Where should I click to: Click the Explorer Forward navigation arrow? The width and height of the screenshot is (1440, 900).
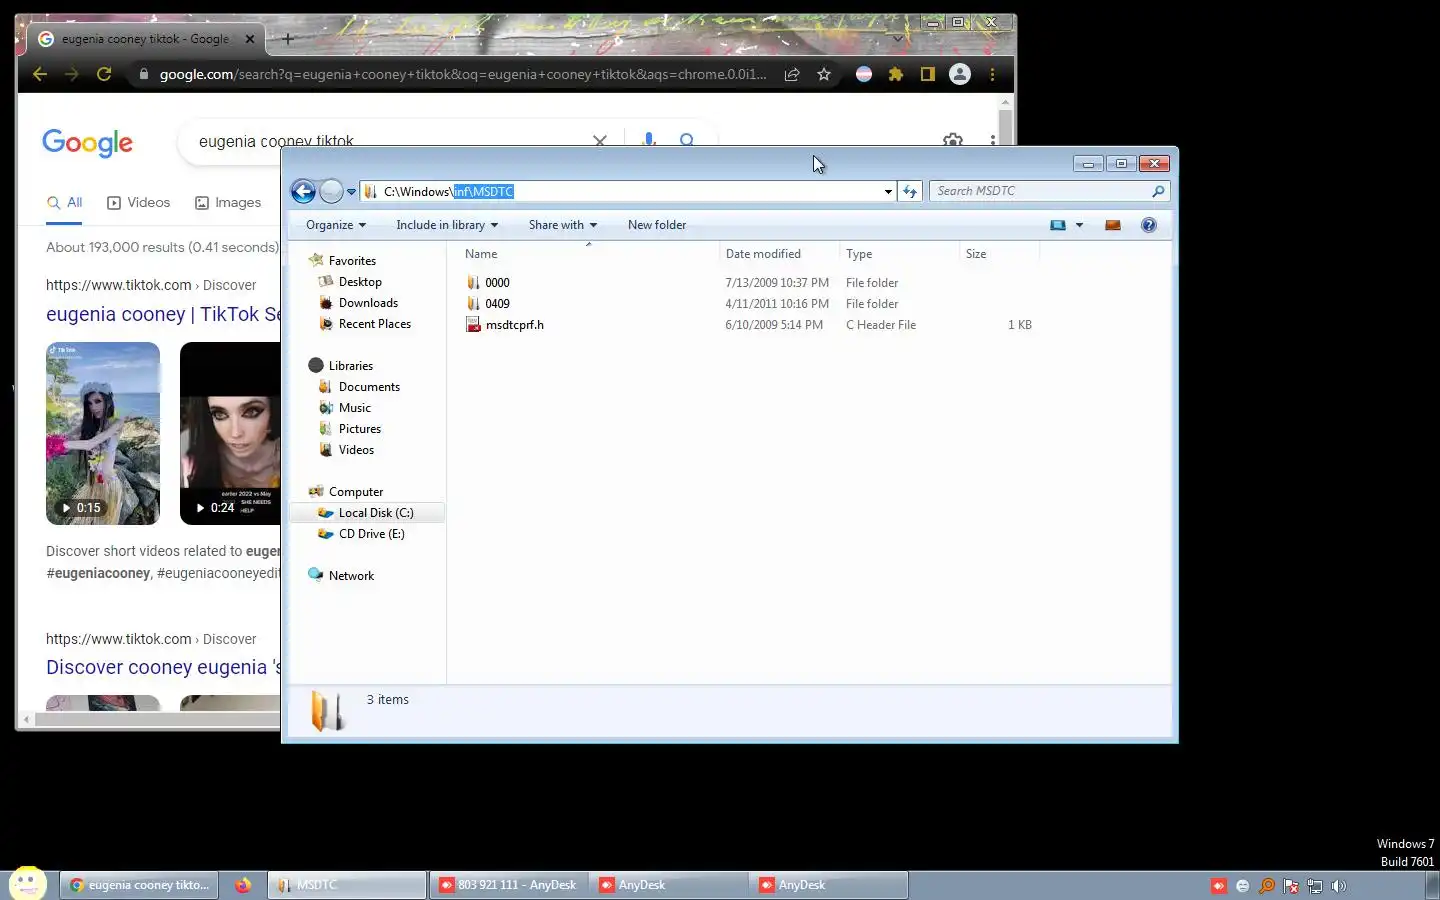tap(331, 191)
